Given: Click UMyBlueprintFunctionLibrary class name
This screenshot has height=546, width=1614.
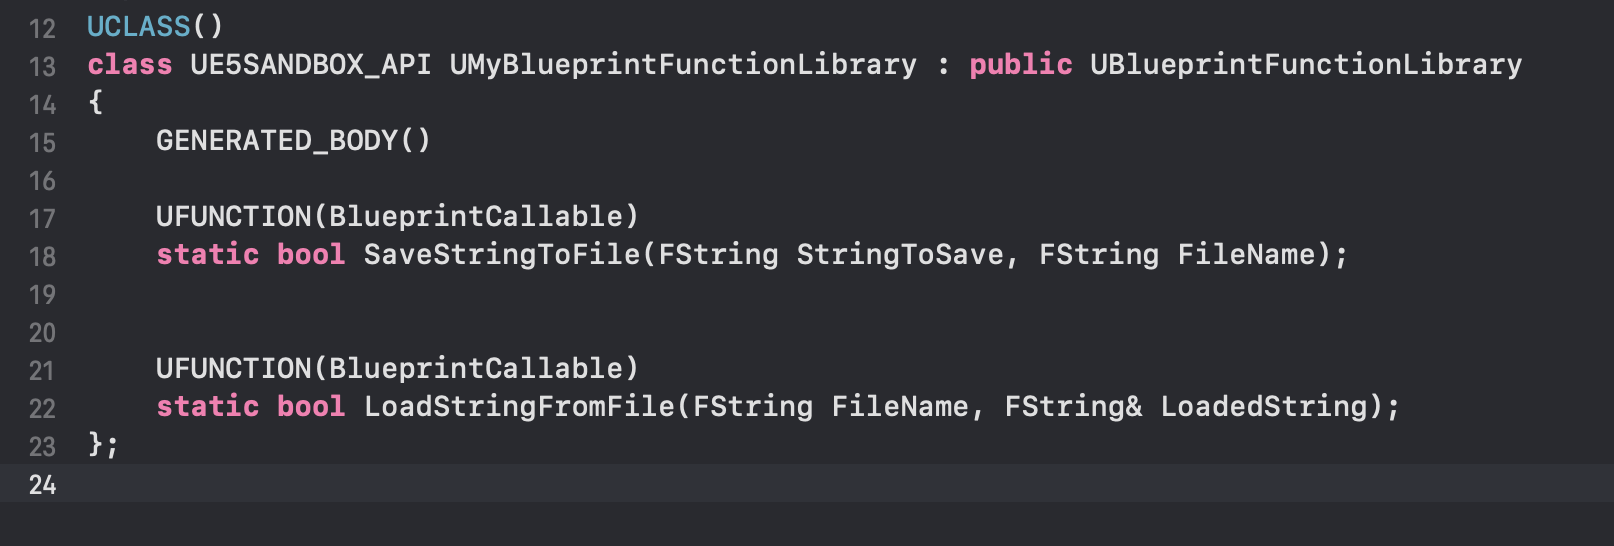Looking at the screenshot, I should click(683, 65).
